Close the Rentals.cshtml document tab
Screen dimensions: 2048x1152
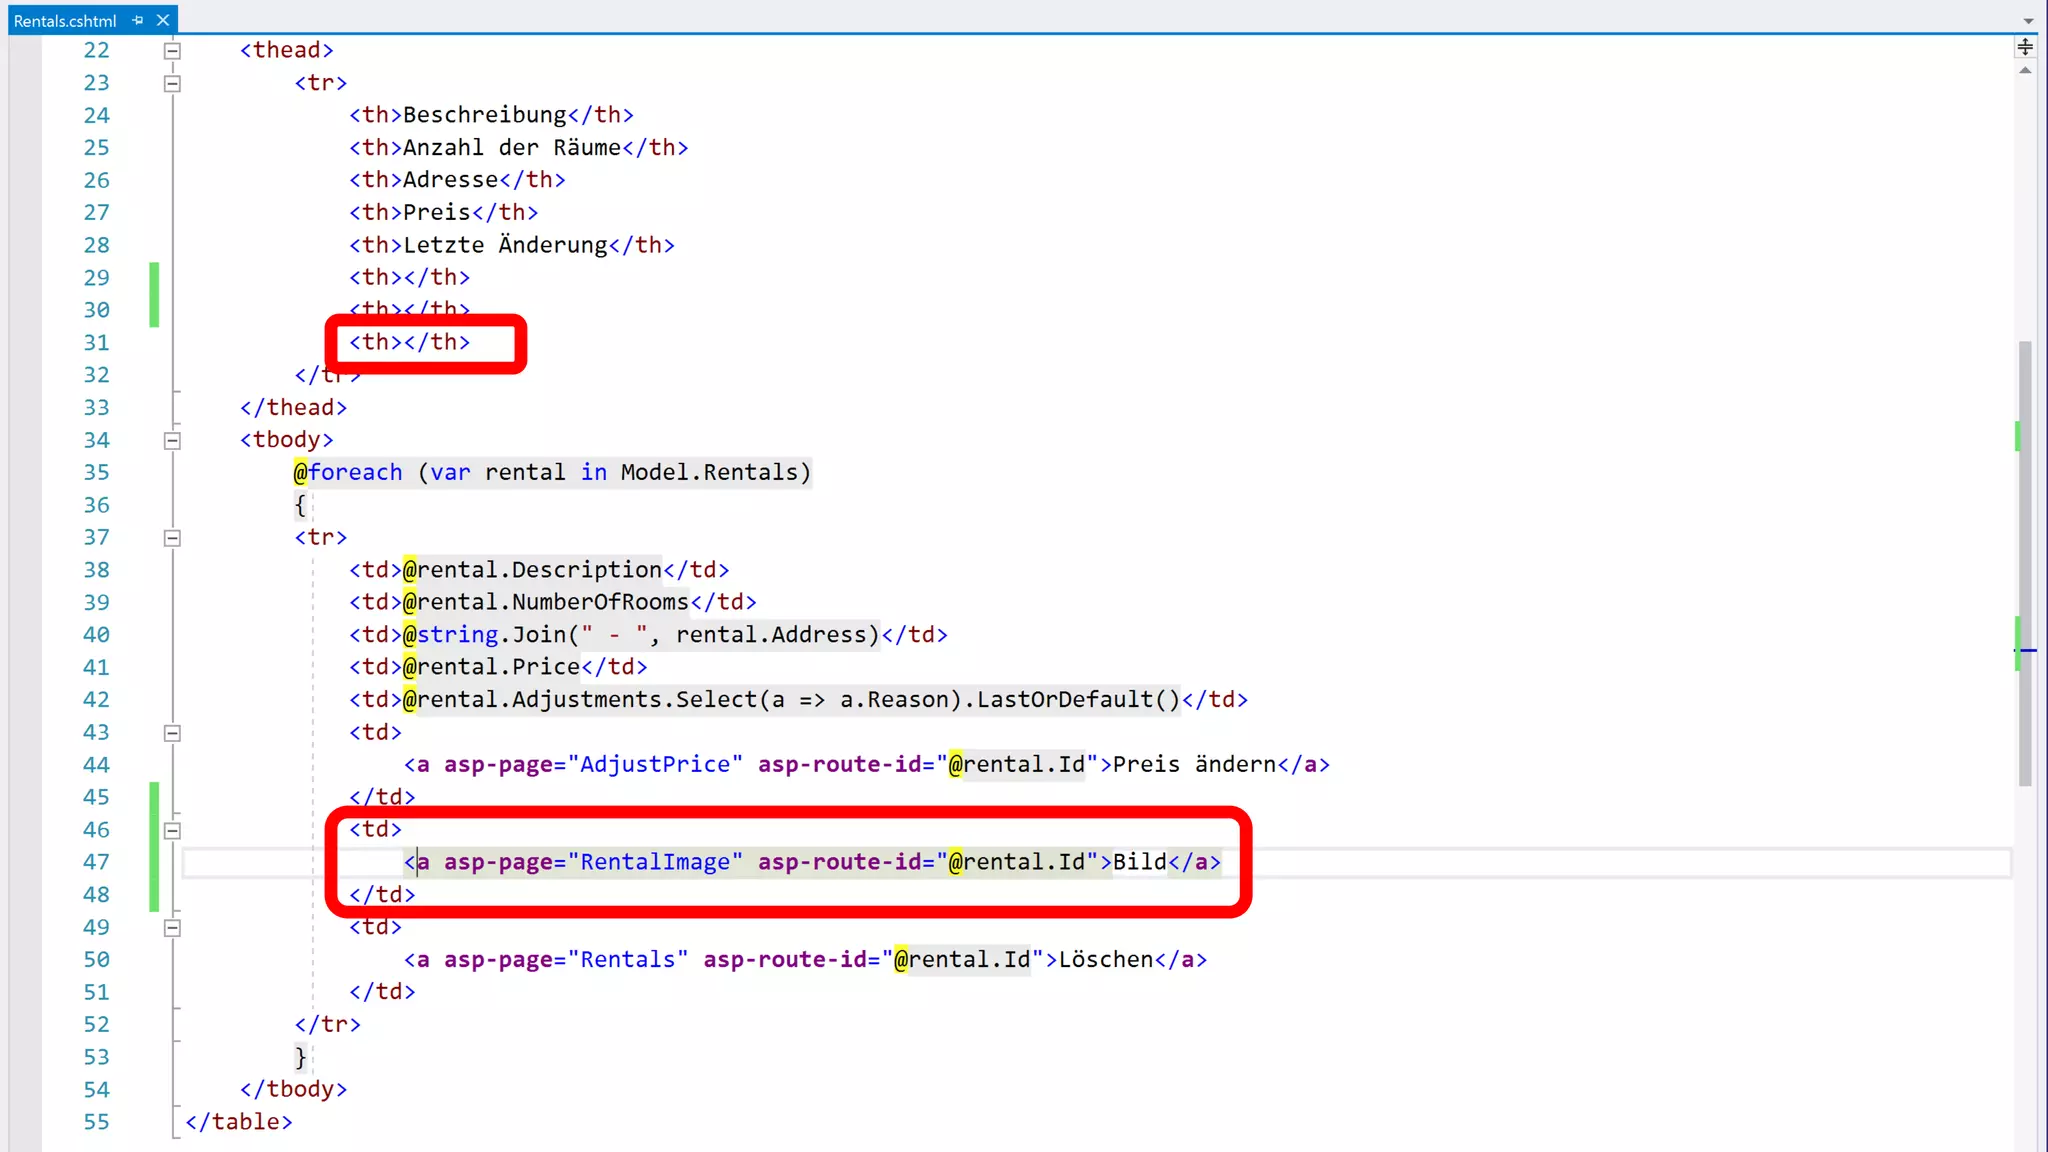coord(163,20)
